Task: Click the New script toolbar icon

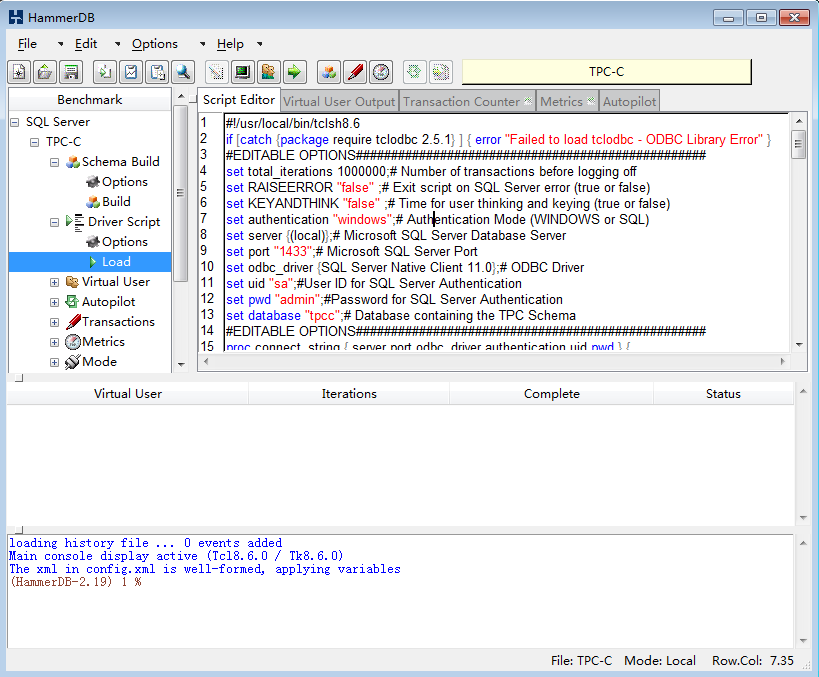Action: [19, 72]
